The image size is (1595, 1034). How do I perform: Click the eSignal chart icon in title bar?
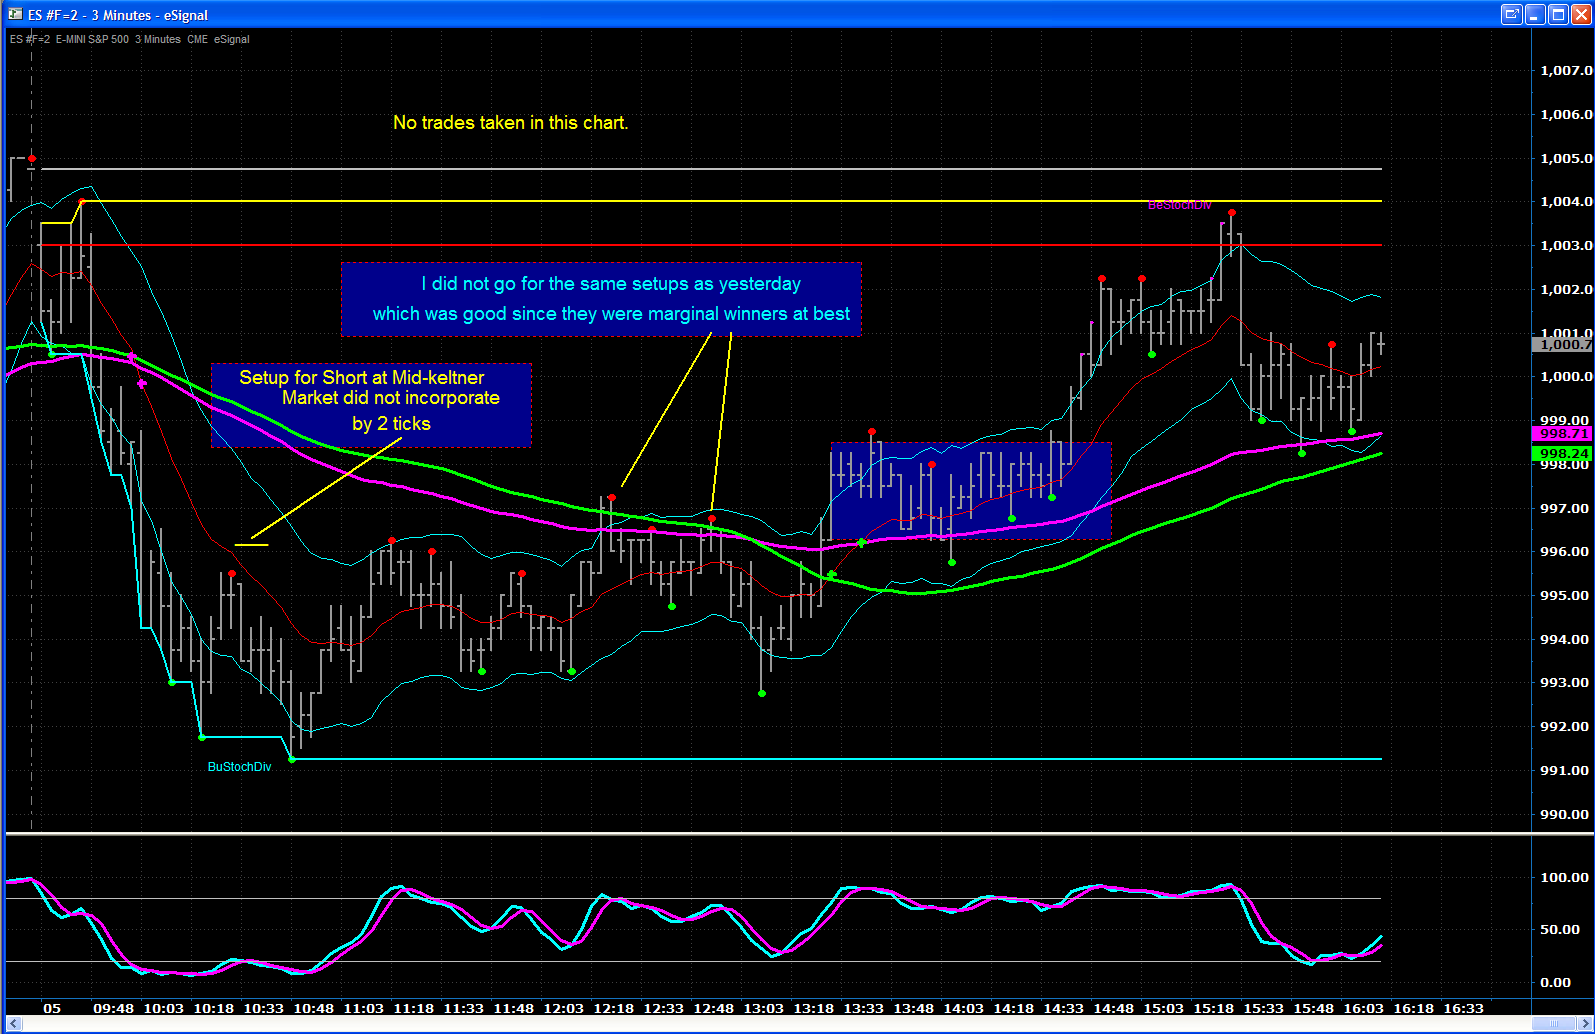pyautogui.click(x=15, y=14)
